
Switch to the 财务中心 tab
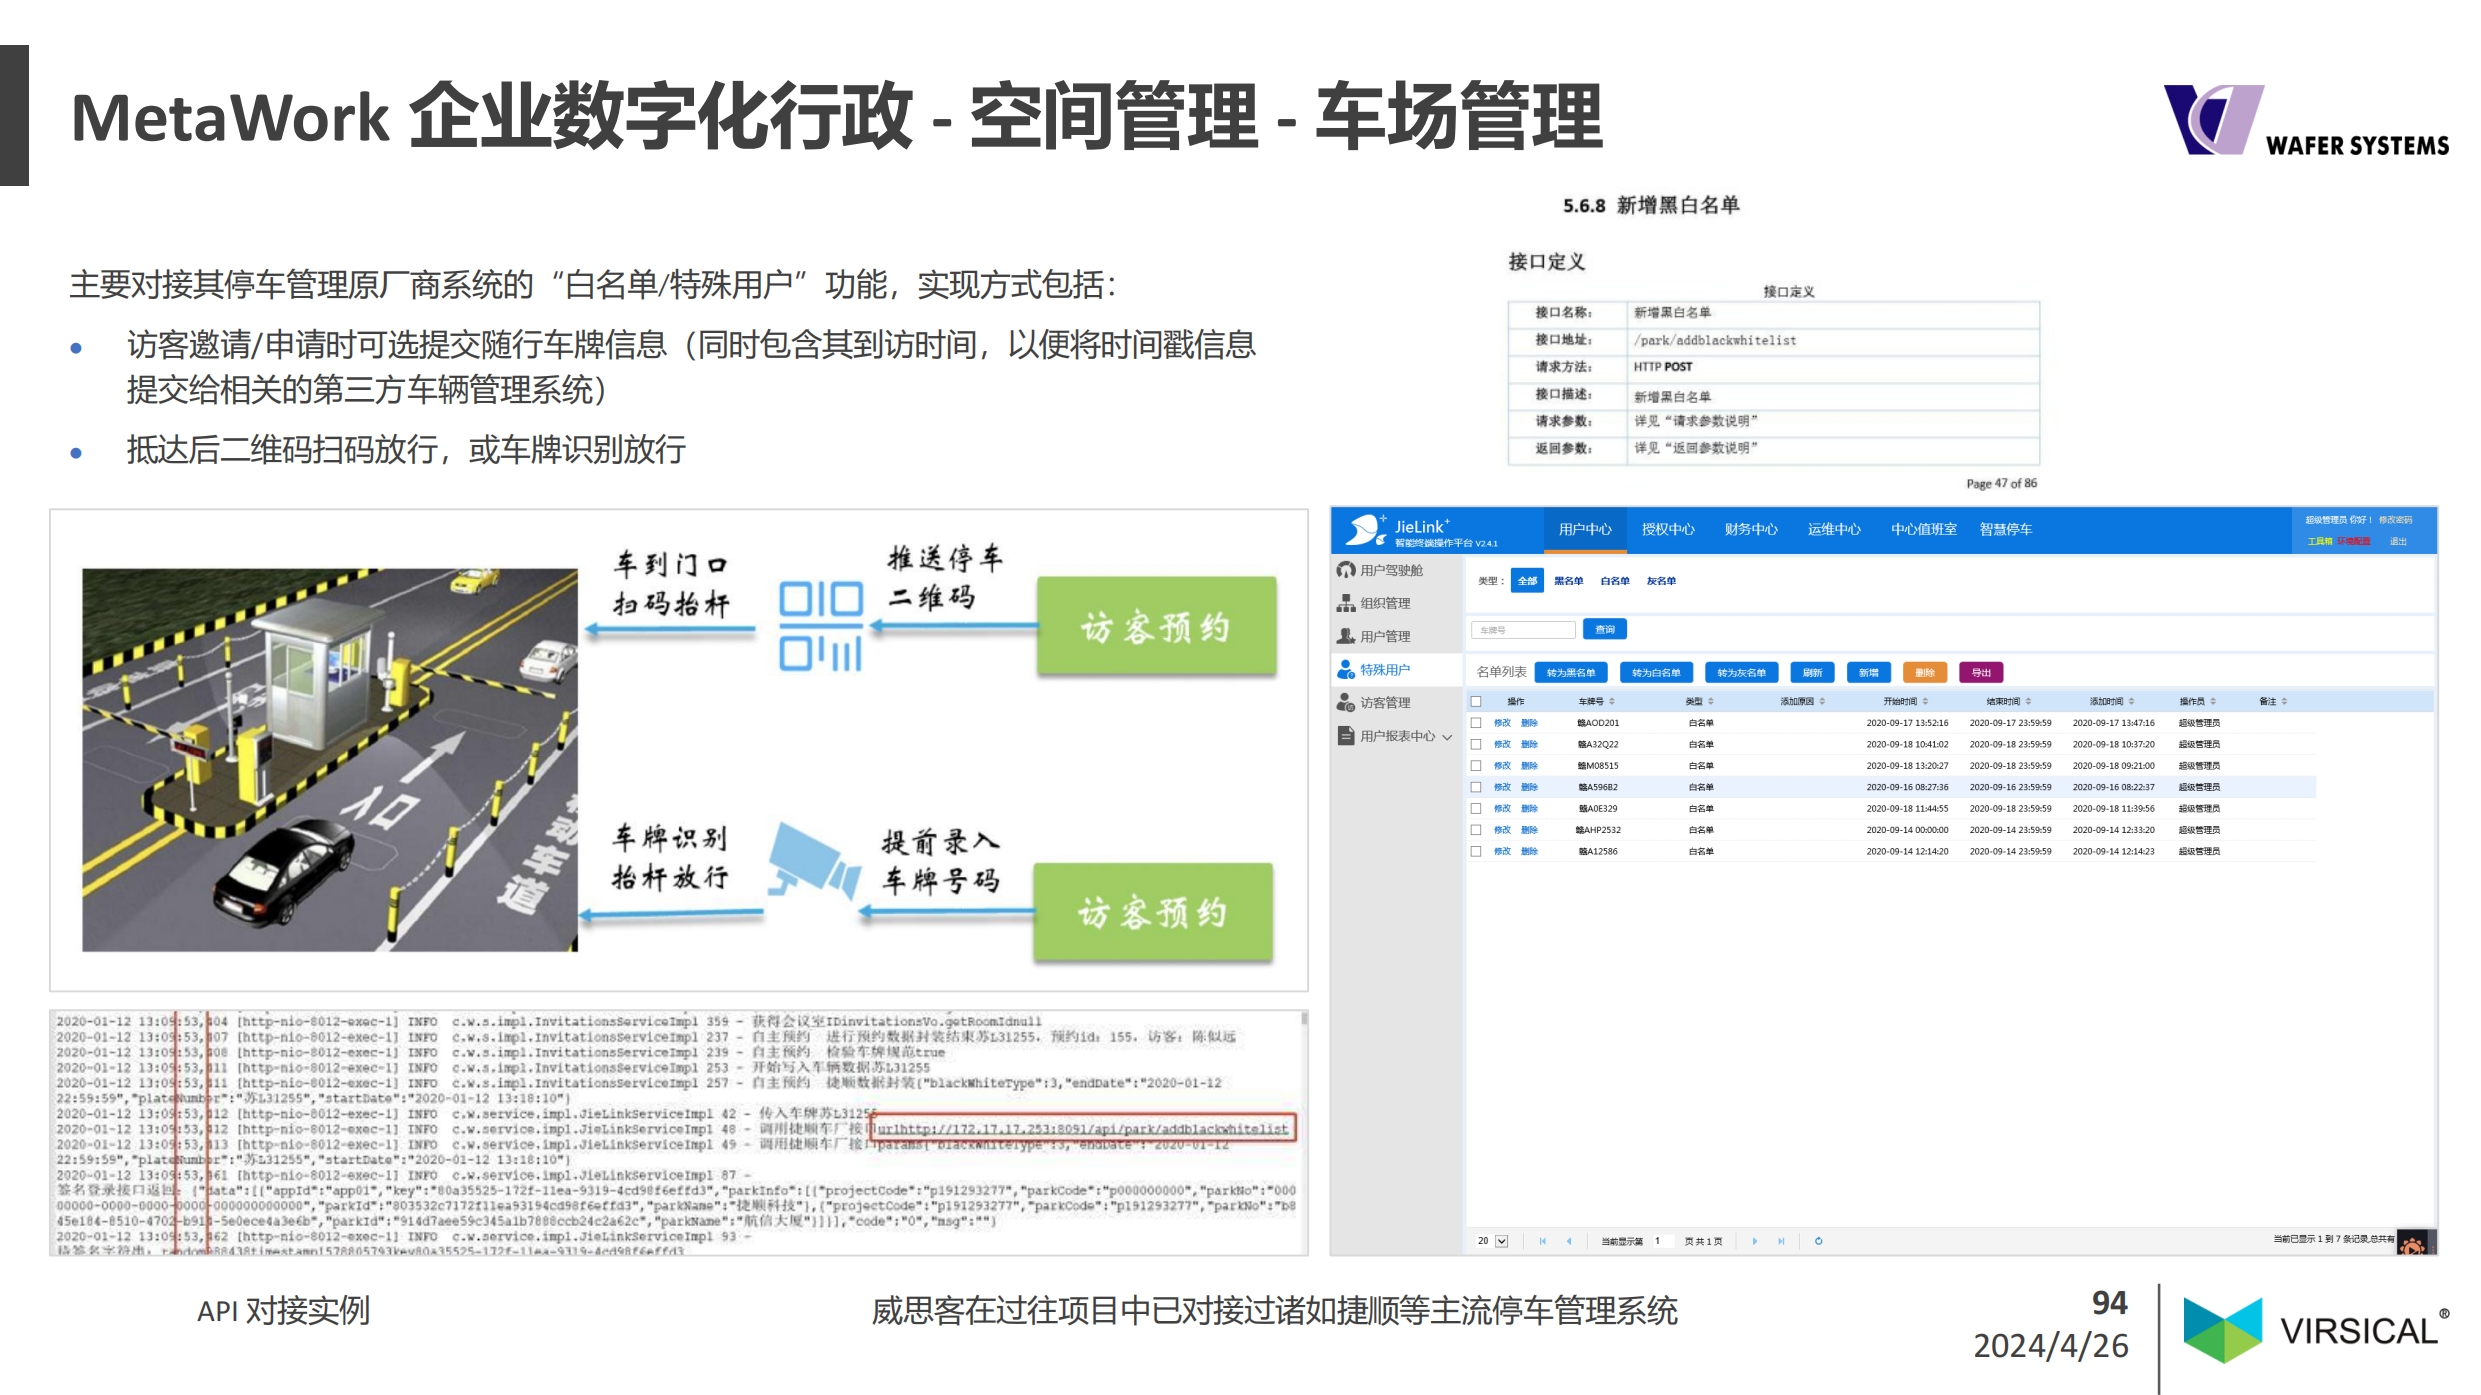click(1751, 529)
